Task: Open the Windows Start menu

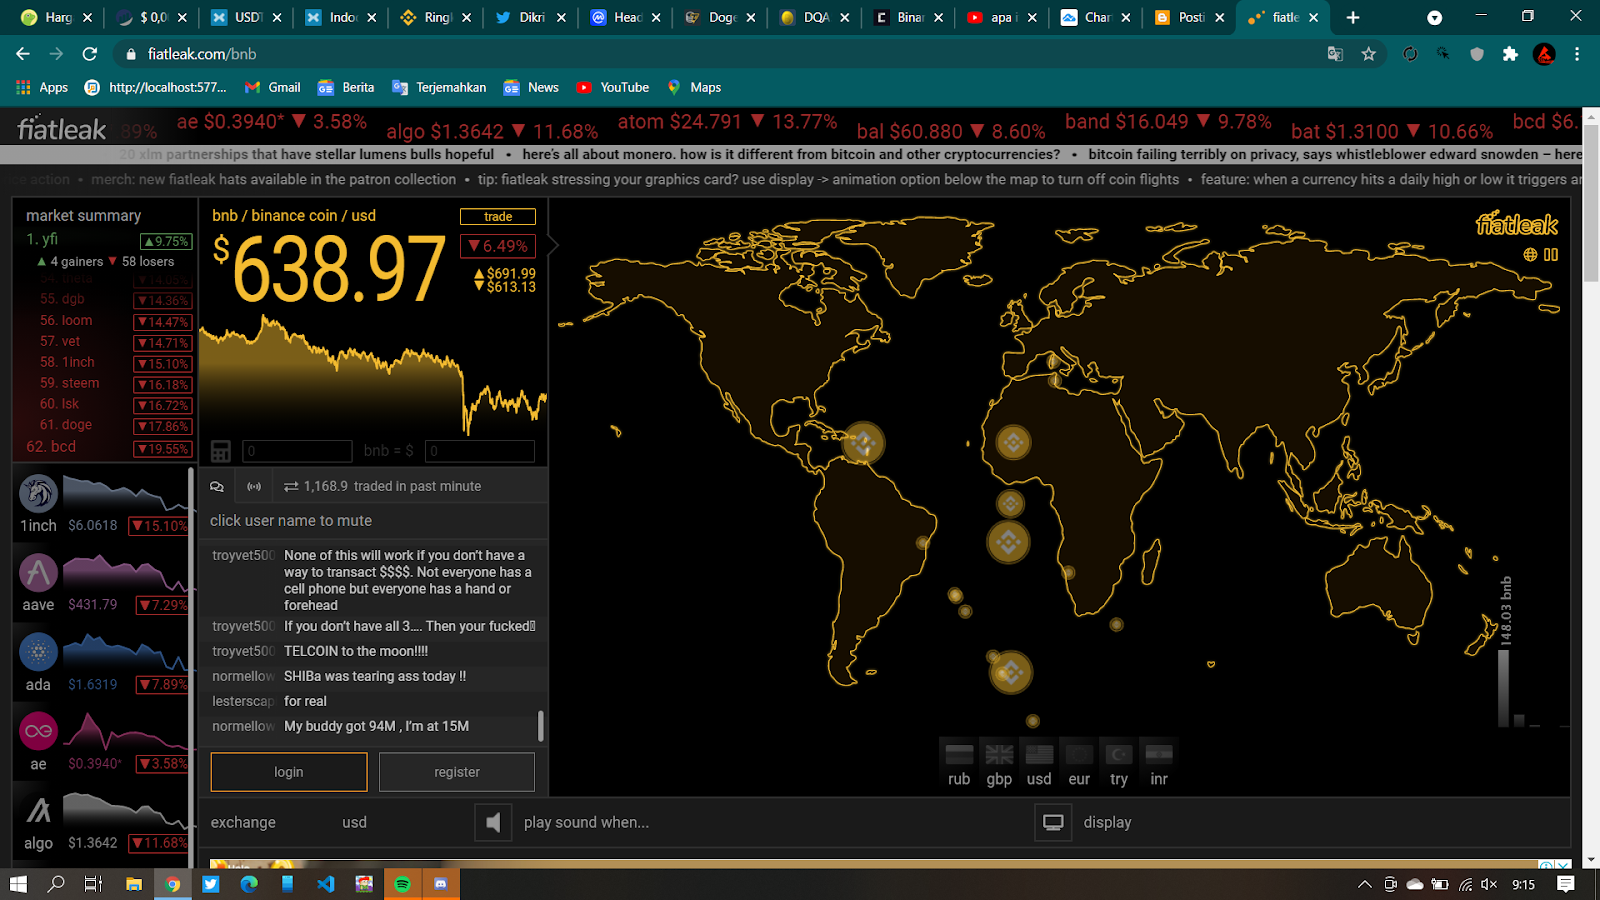Action: coord(18,884)
